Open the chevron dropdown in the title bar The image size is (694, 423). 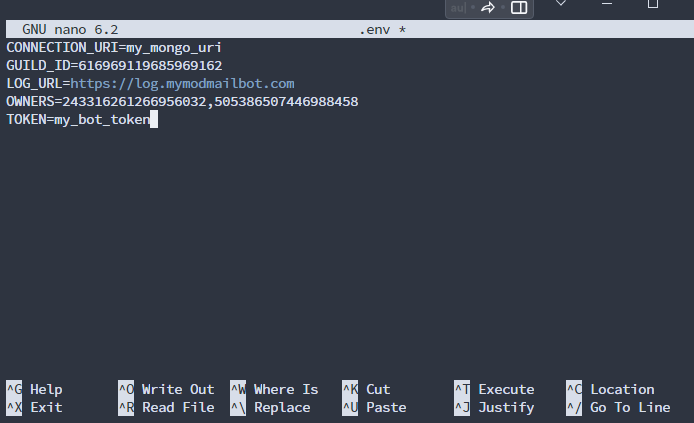tap(562, 4)
